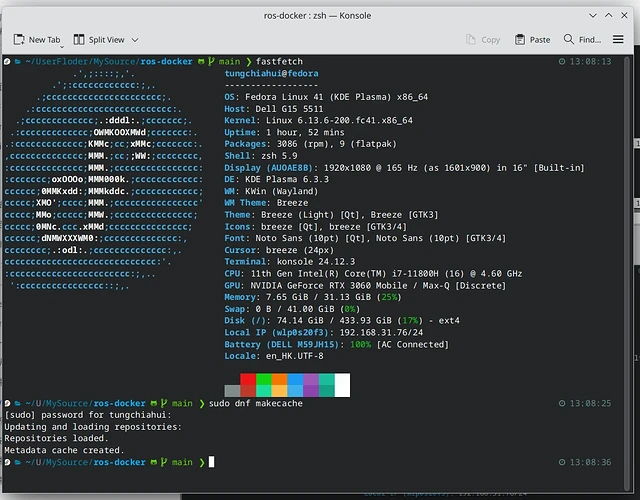Click the New Tab icon

(x=19, y=40)
